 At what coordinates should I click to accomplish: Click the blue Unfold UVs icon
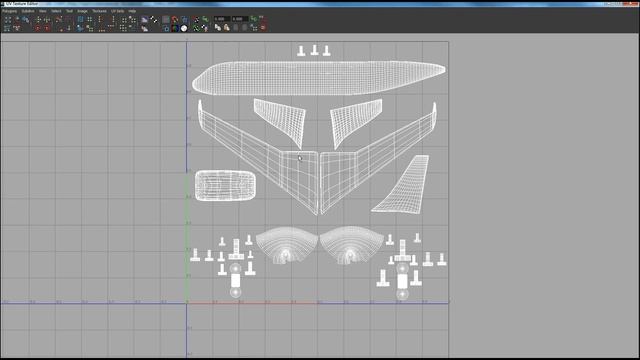point(80,28)
